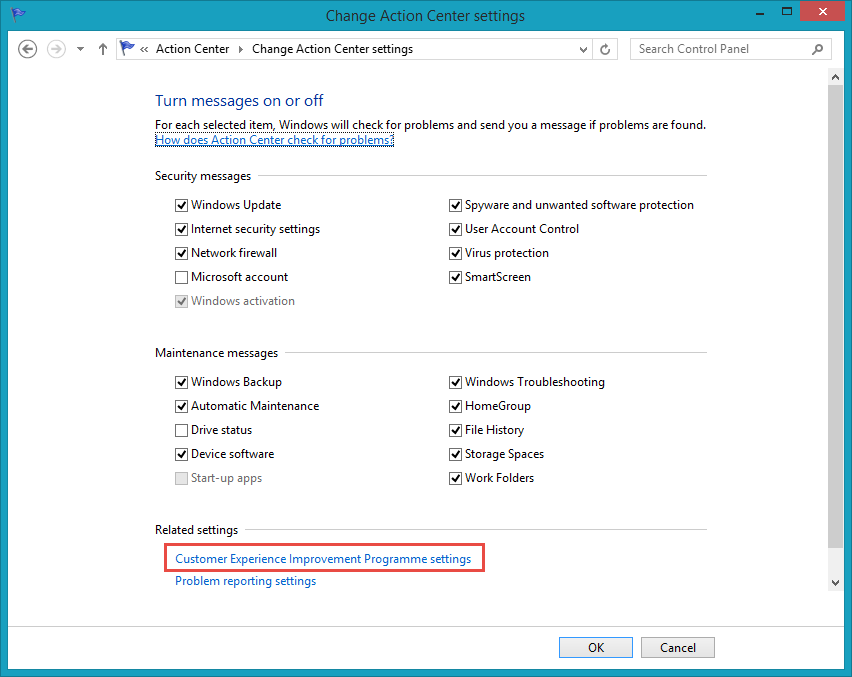
Task: Click the title bar flag icon
Action: click(x=18, y=14)
